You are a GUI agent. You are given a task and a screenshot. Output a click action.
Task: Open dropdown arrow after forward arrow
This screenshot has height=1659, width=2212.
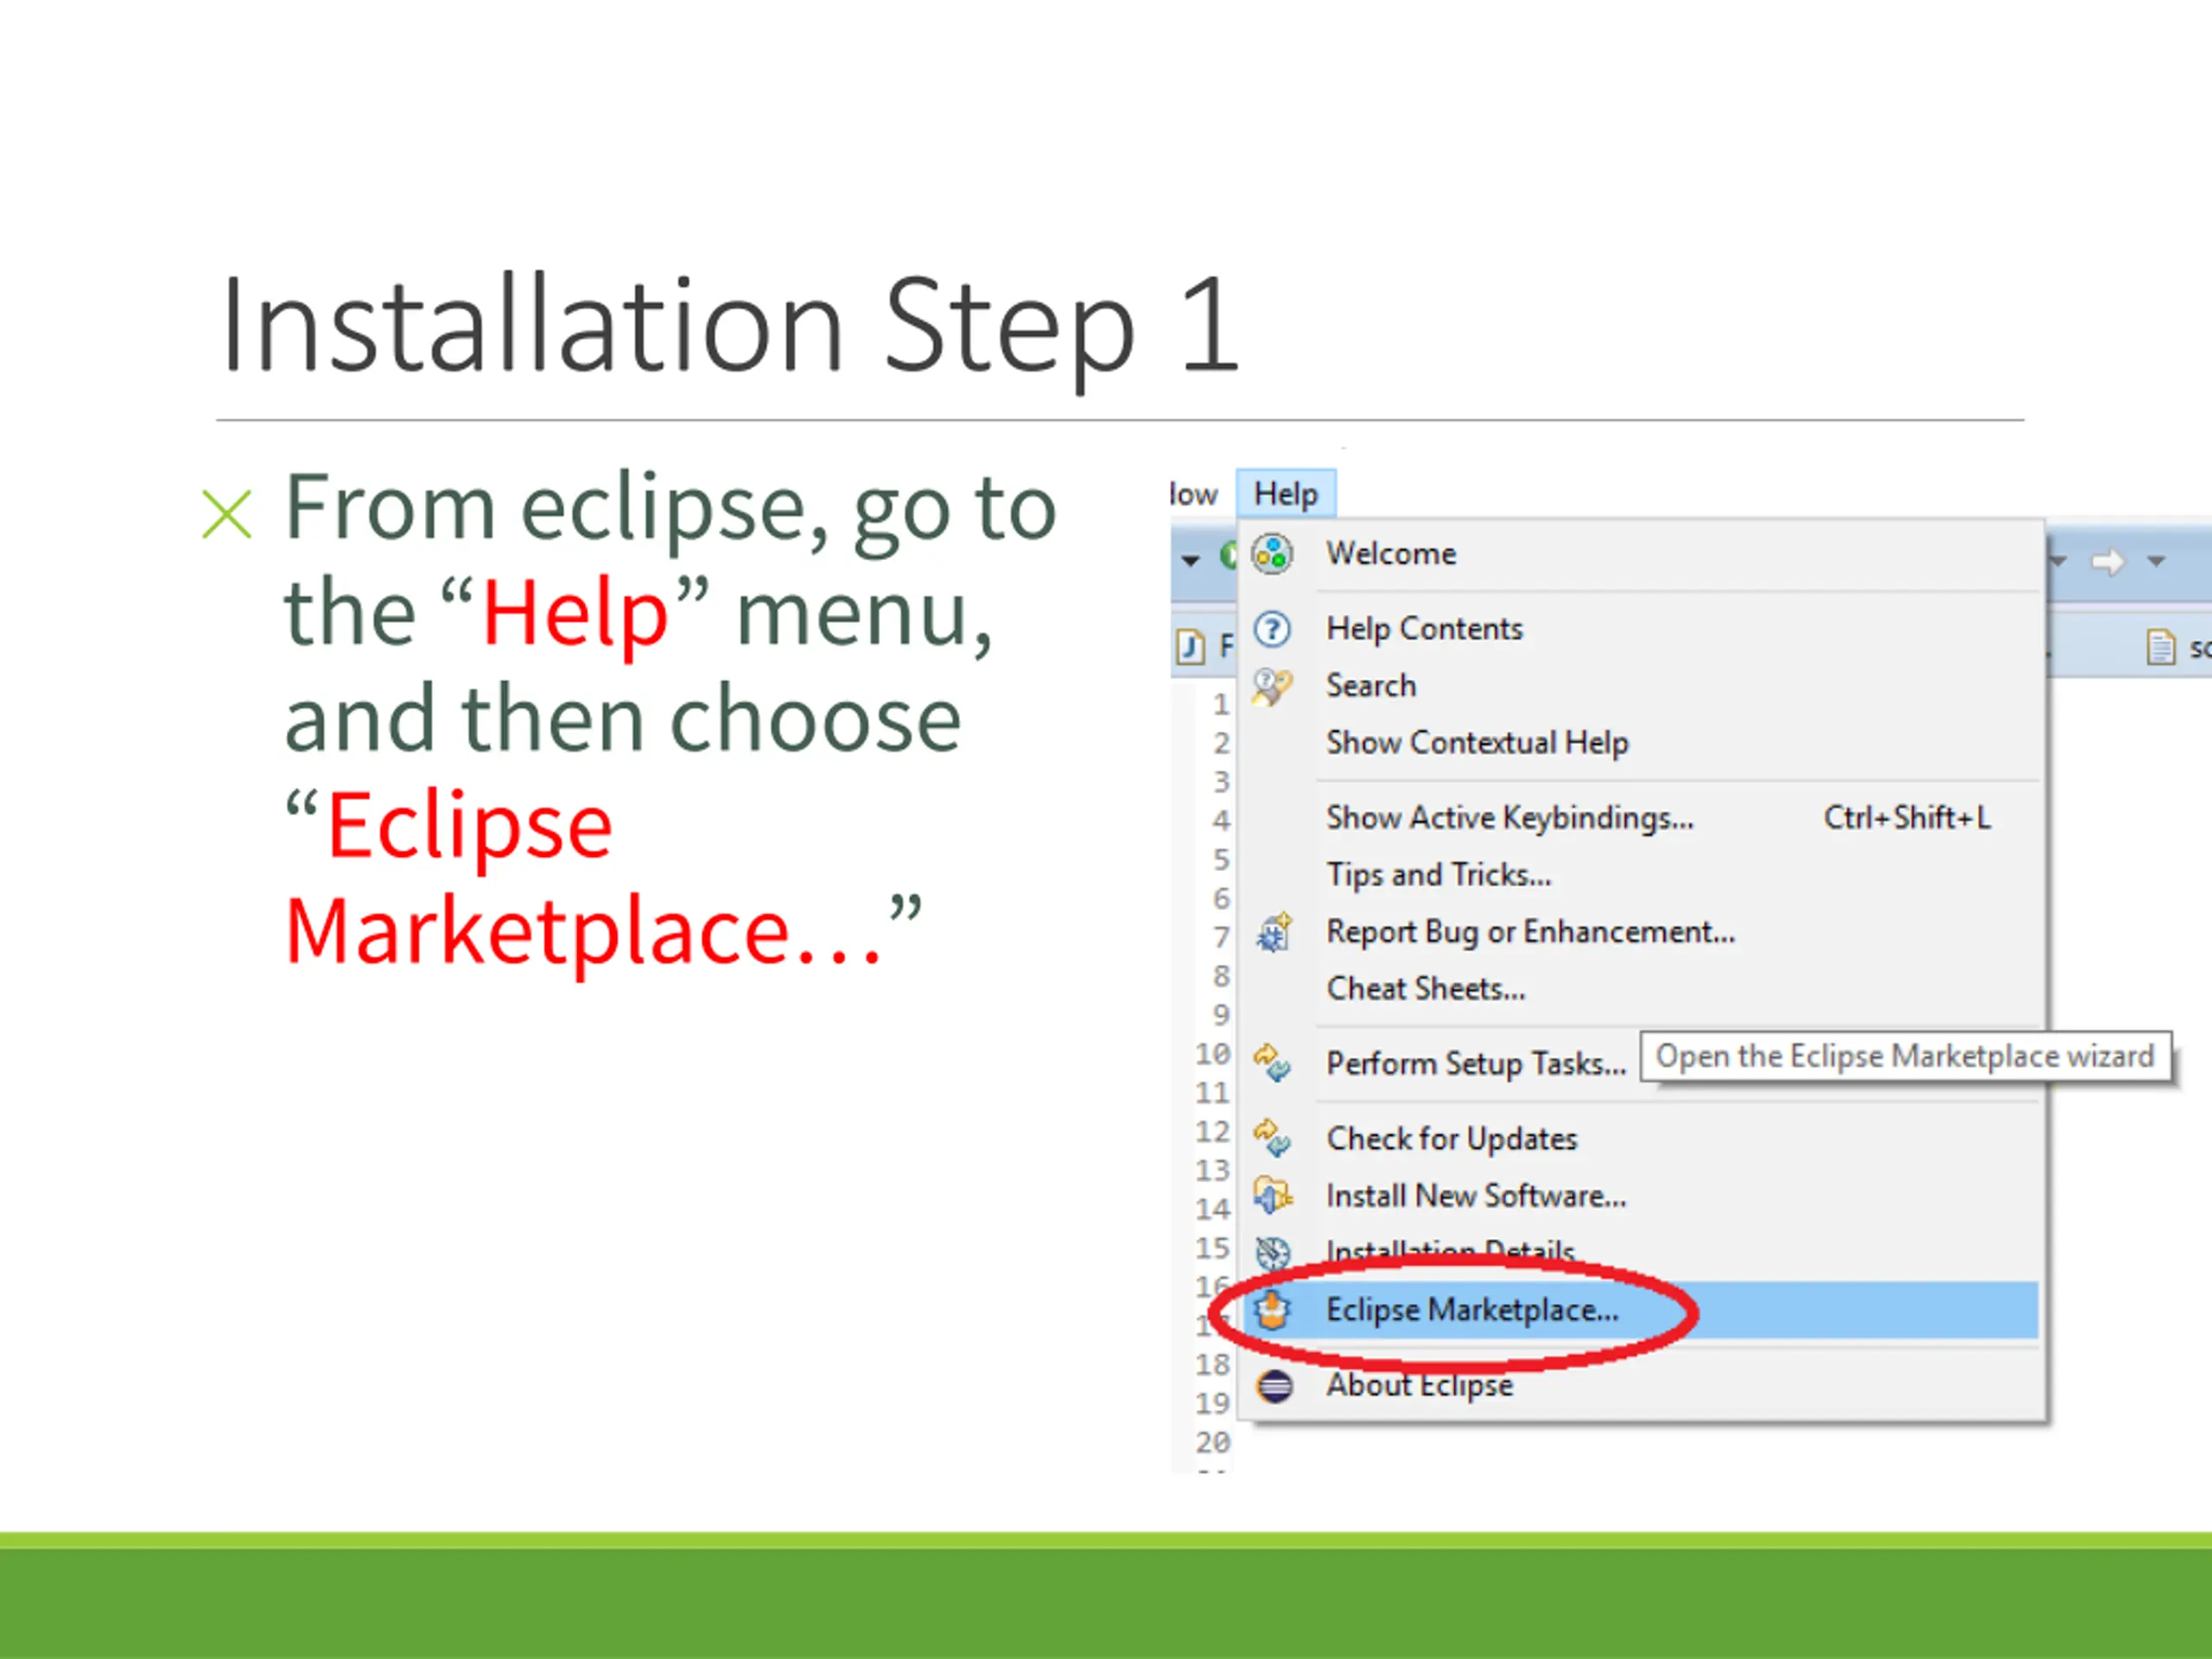pyautogui.click(x=2156, y=562)
